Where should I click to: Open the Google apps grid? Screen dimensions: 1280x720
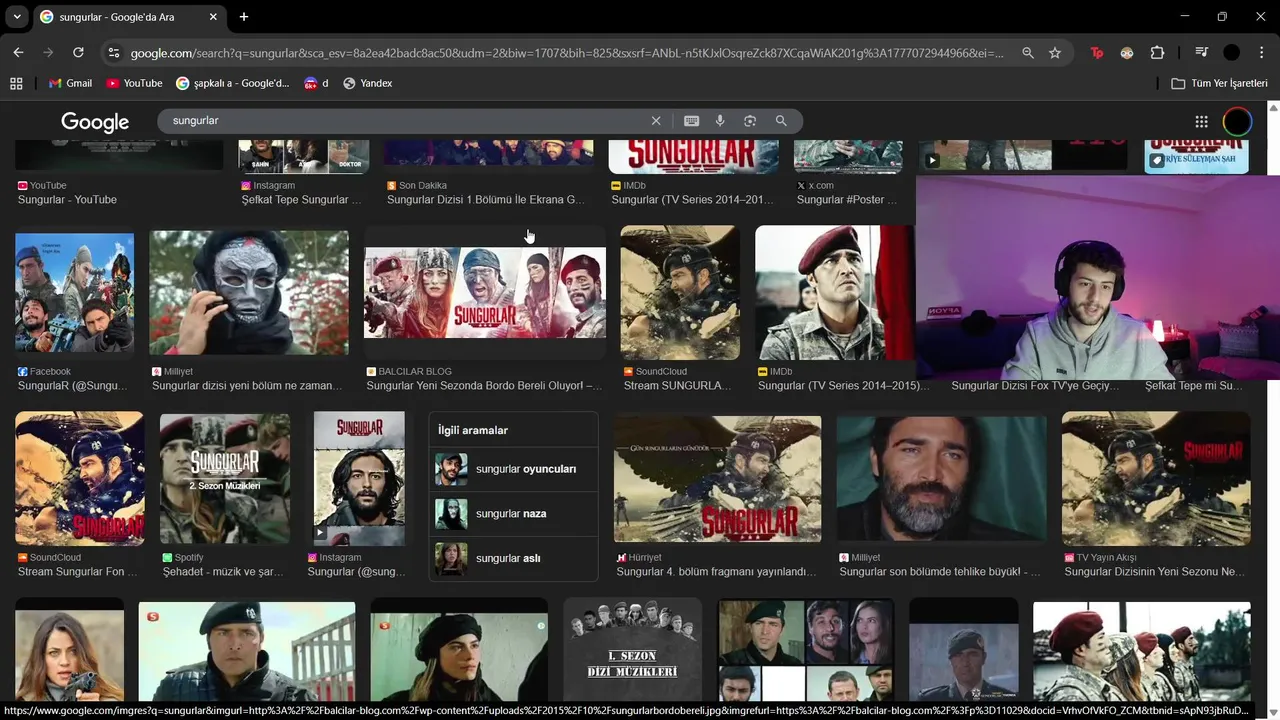[x=1201, y=122]
